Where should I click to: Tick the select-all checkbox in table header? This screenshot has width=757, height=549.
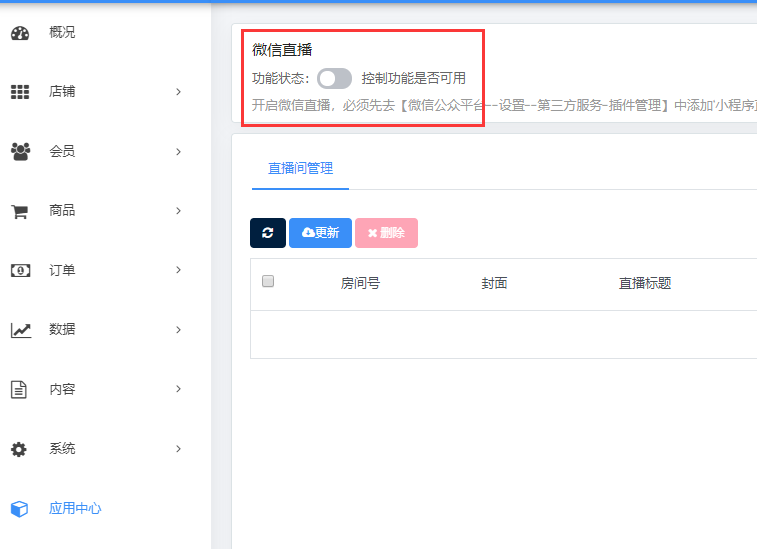point(268,281)
